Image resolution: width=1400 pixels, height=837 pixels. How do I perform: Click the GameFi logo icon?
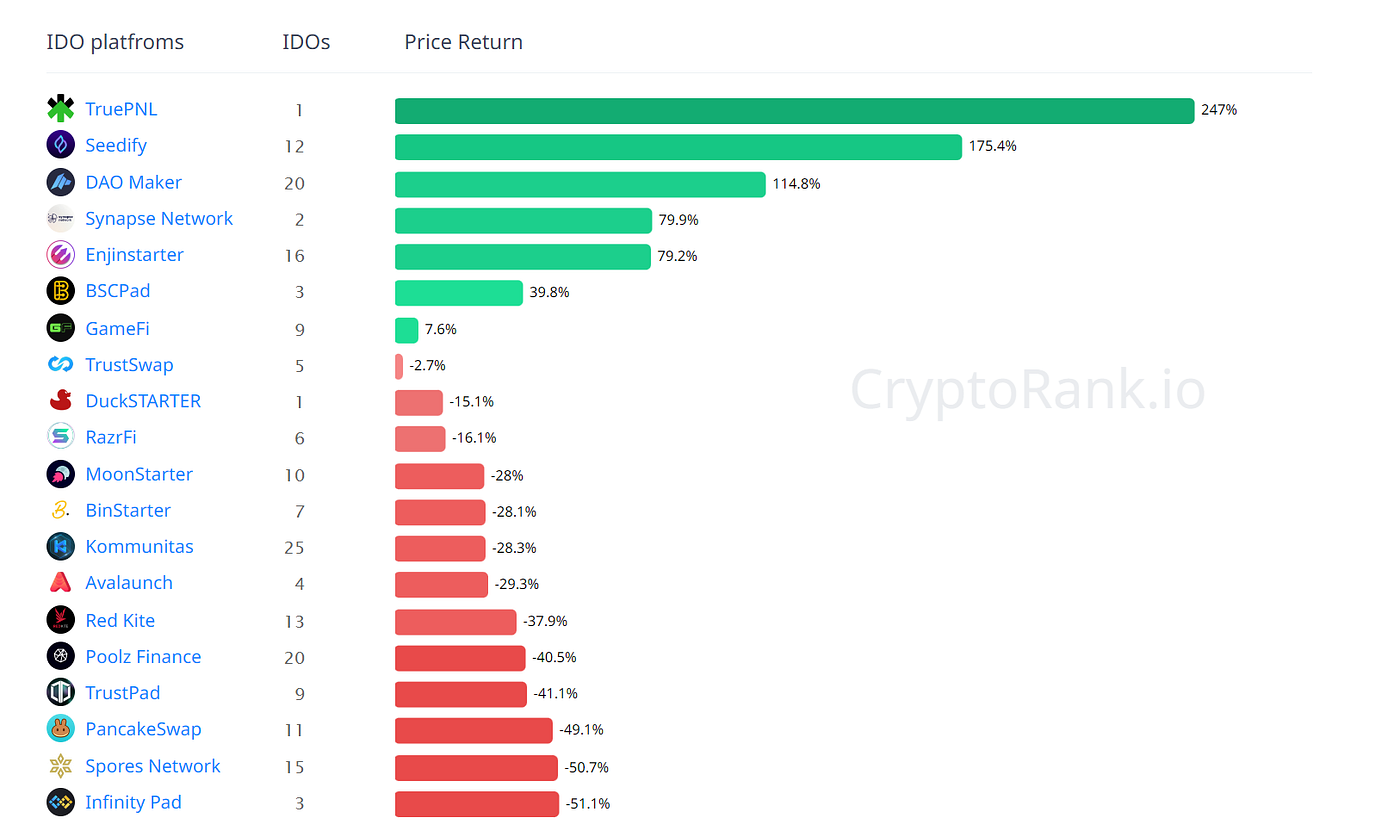(61, 328)
